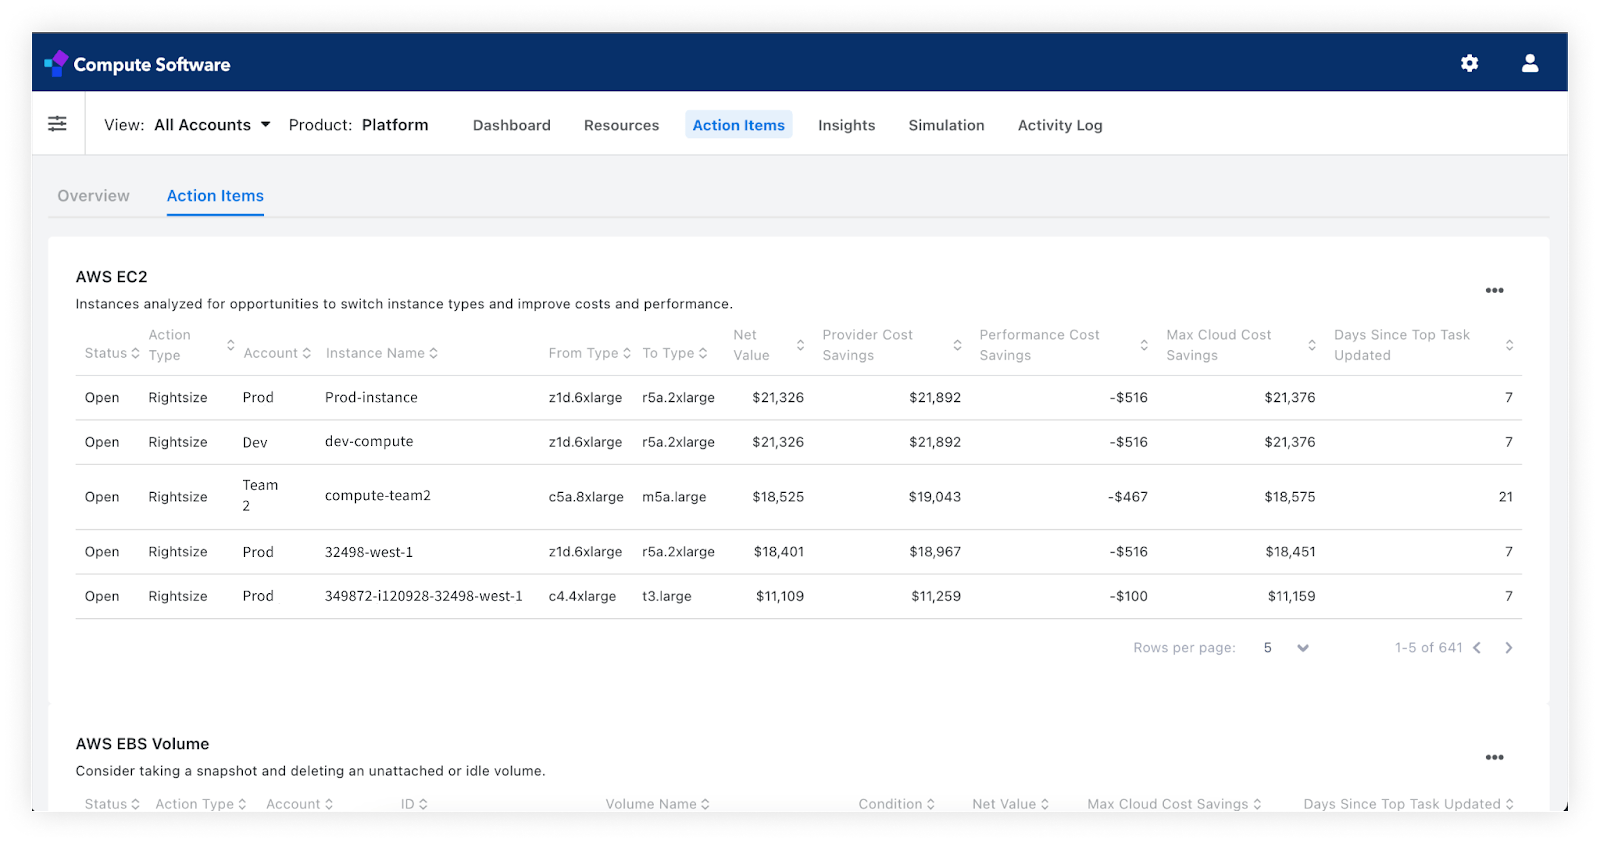Go to previous page of EC2 table
The image size is (1600, 843).
click(x=1477, y=648)
